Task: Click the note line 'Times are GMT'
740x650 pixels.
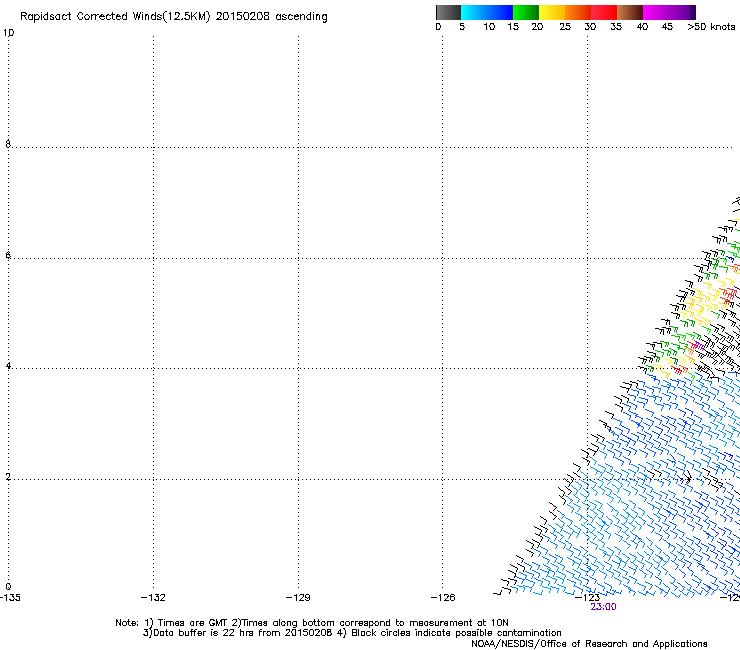Action: pyautogui.click(x=193, y=623)
